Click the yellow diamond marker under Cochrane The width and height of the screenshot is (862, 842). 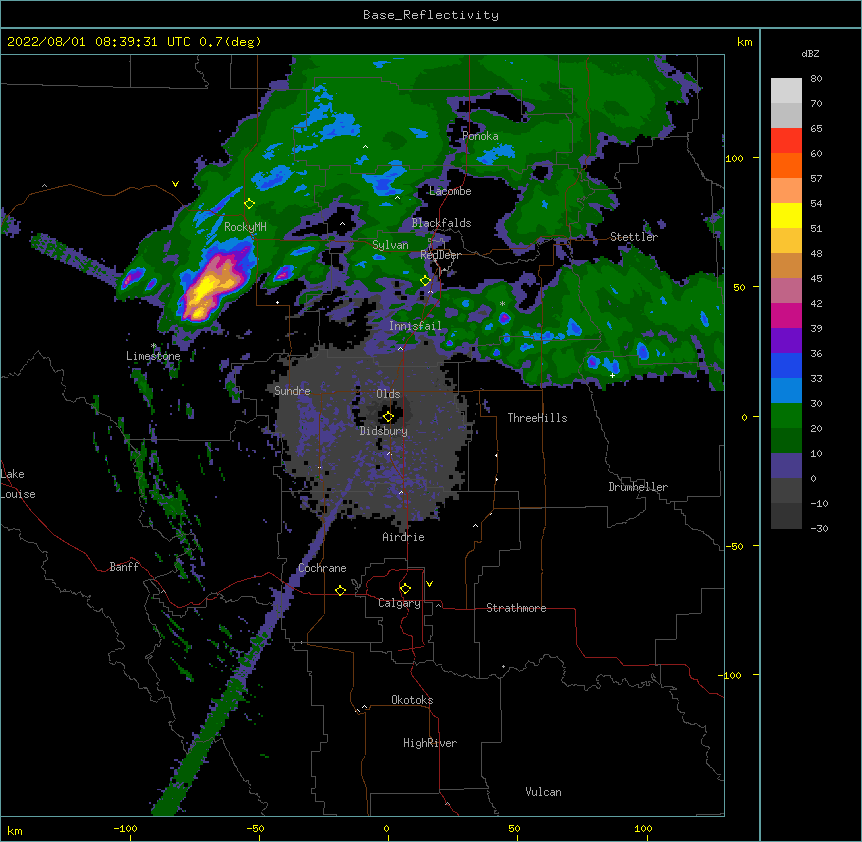[340, 590]
